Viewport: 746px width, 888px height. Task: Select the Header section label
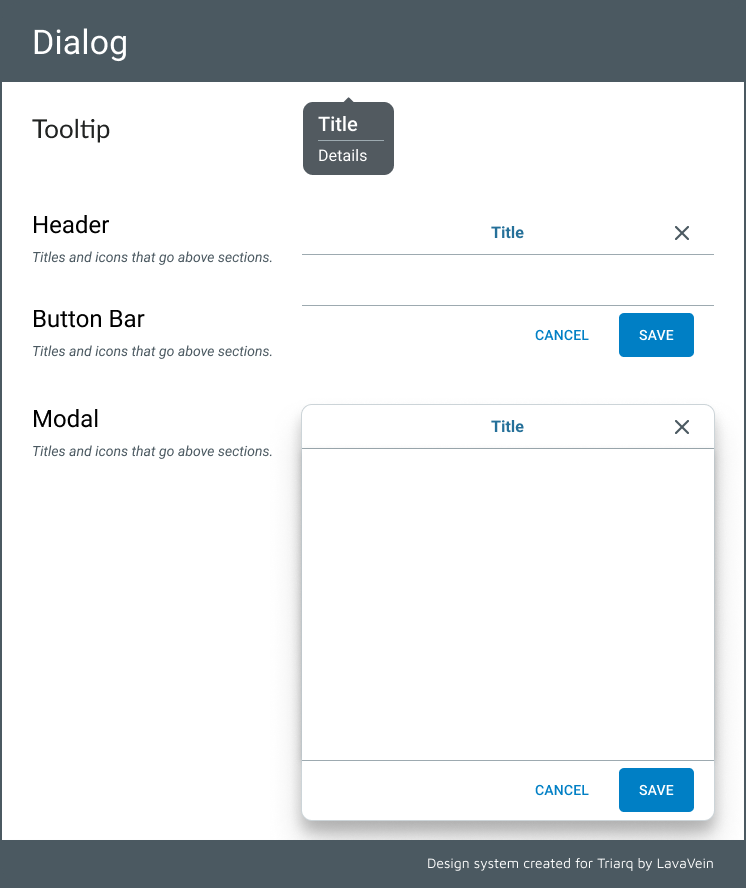click(x=71, y=224)
